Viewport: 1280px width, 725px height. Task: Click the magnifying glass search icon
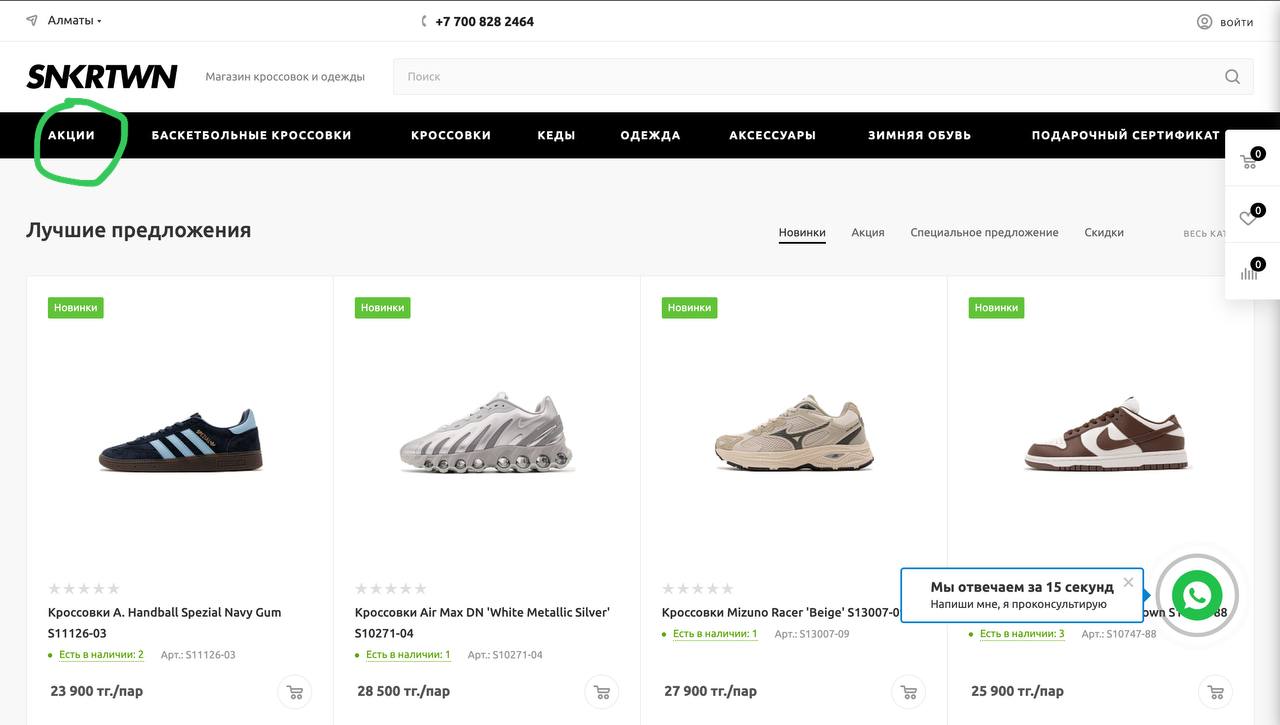click(1232, 77)
